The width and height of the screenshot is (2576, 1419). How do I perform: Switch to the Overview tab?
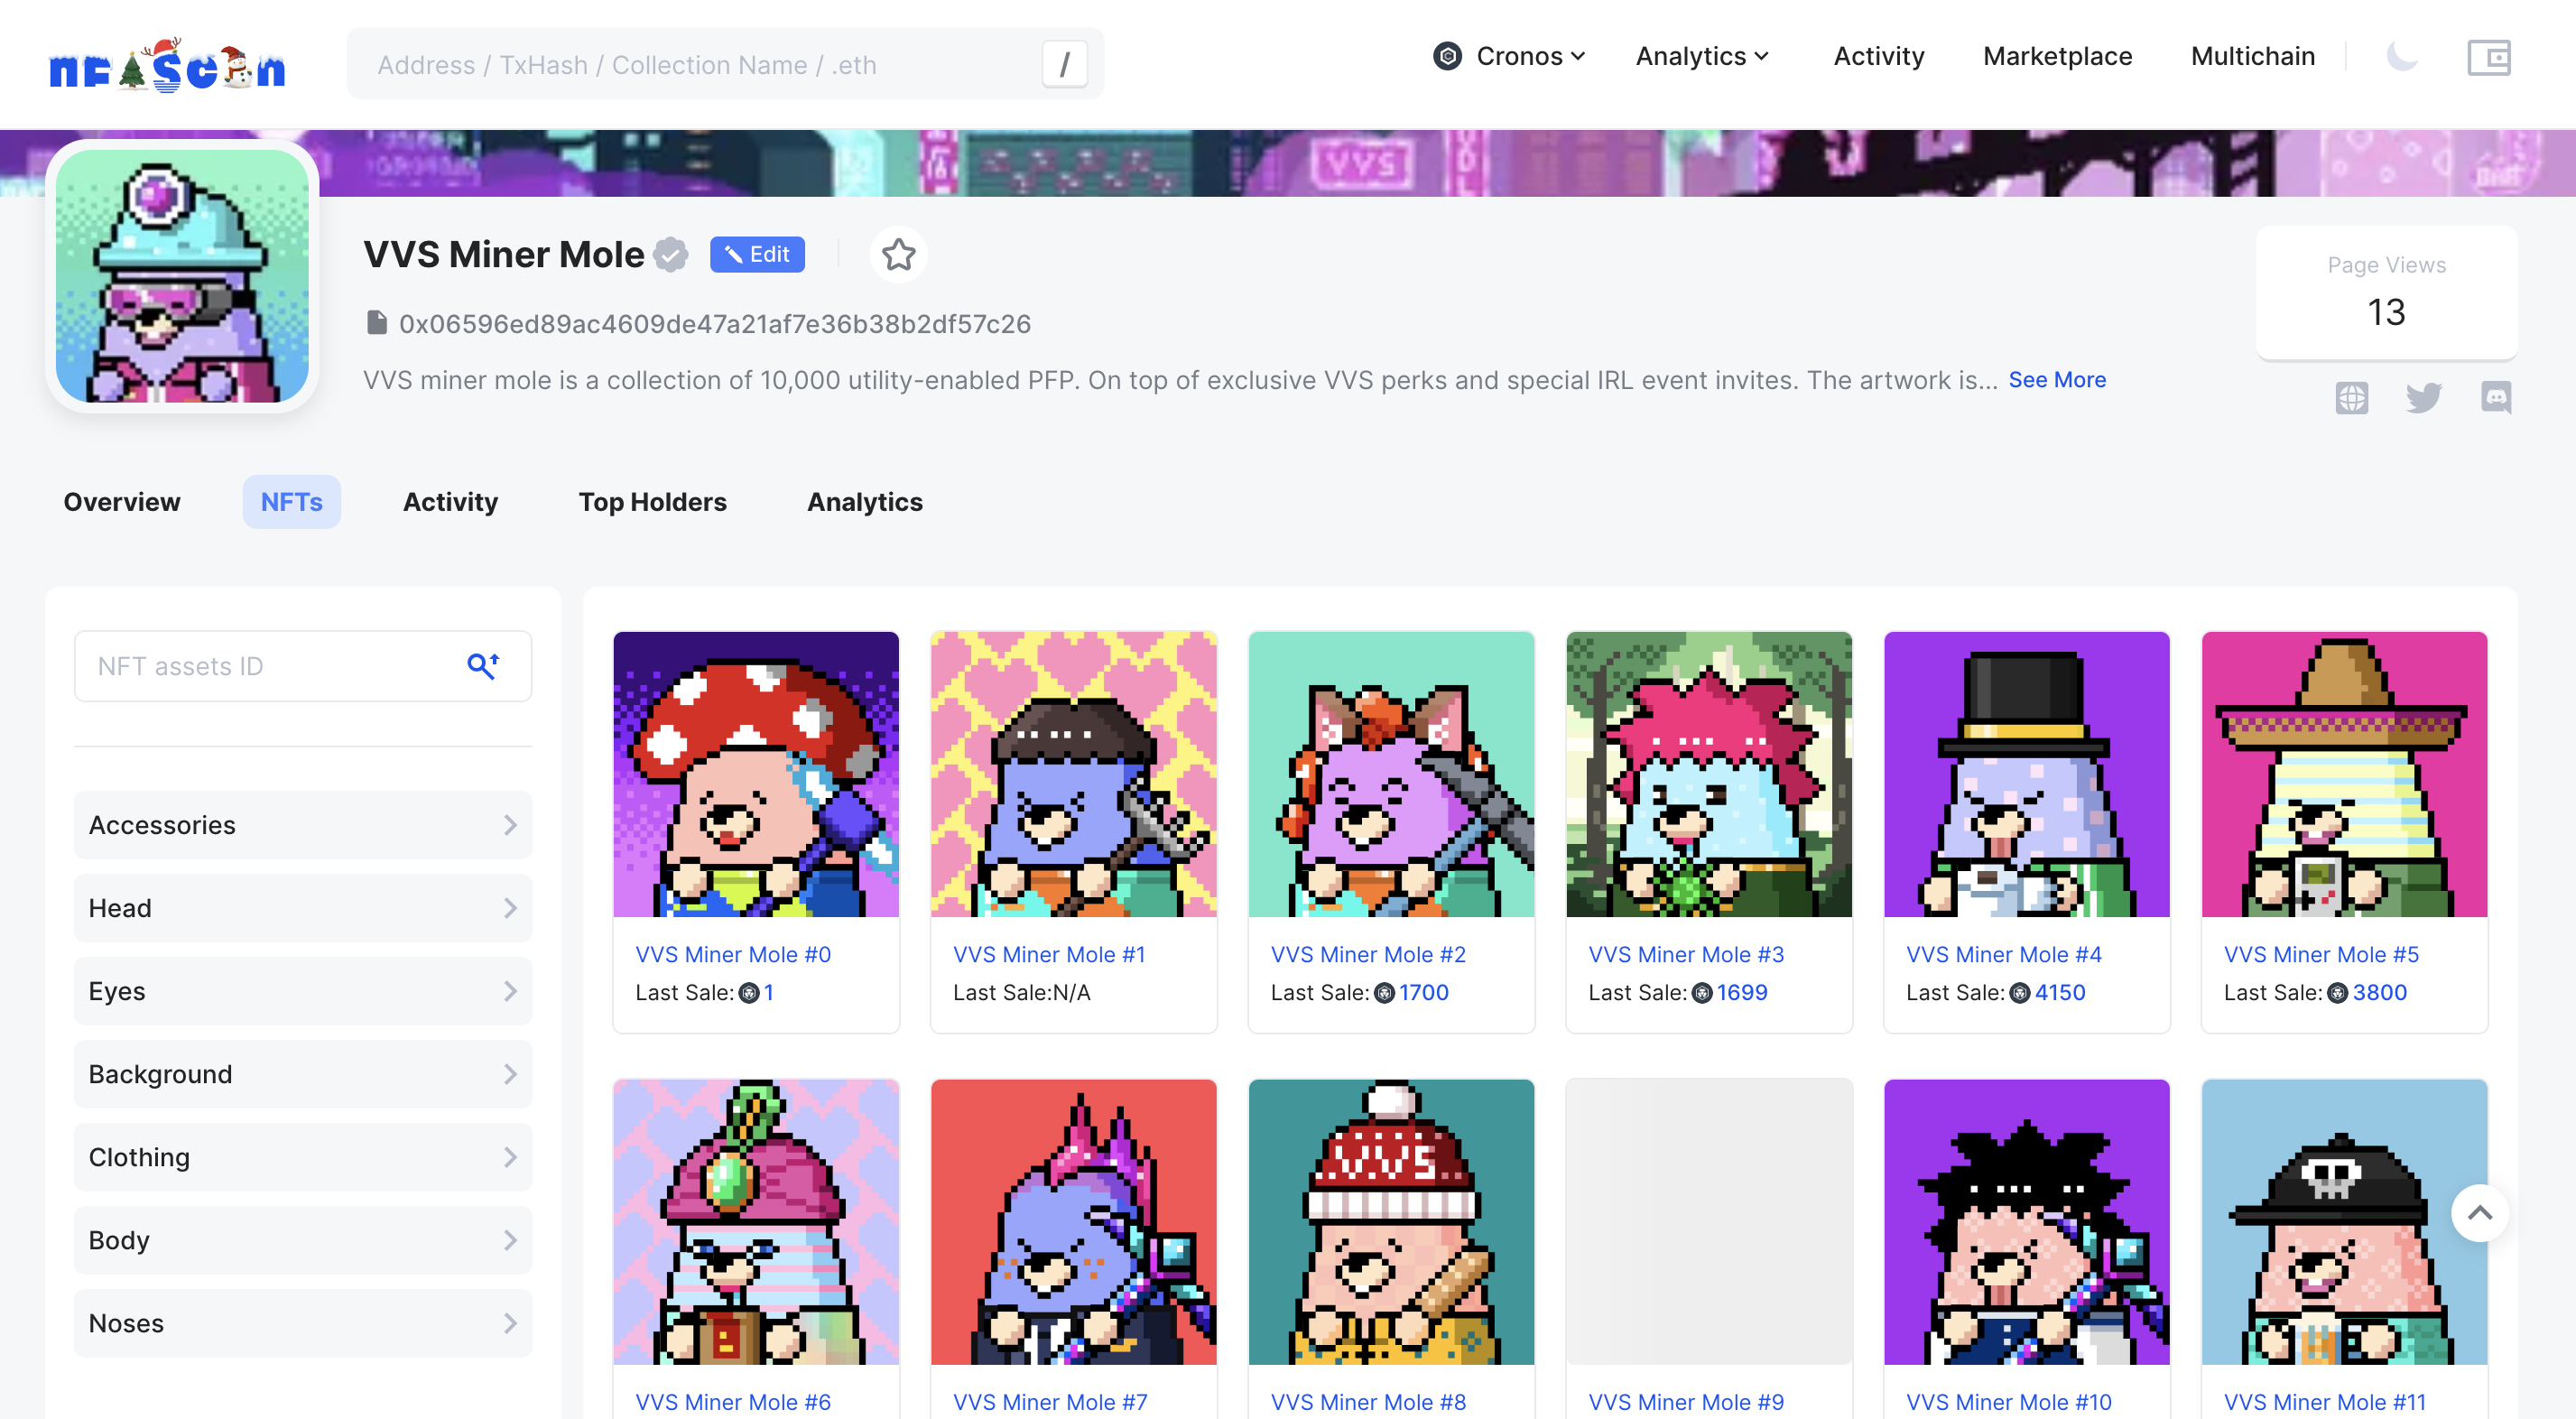point(122,502)
